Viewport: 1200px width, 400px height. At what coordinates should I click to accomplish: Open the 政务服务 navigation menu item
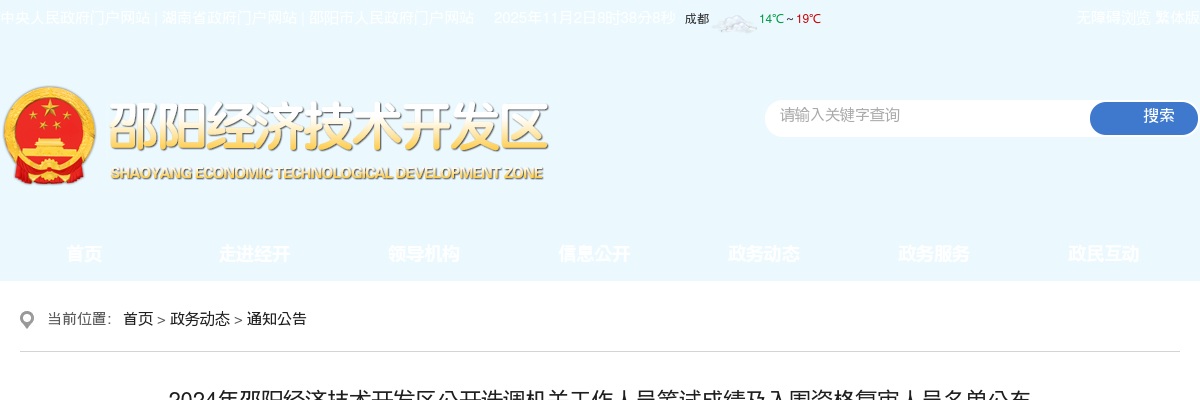point(934,254)
